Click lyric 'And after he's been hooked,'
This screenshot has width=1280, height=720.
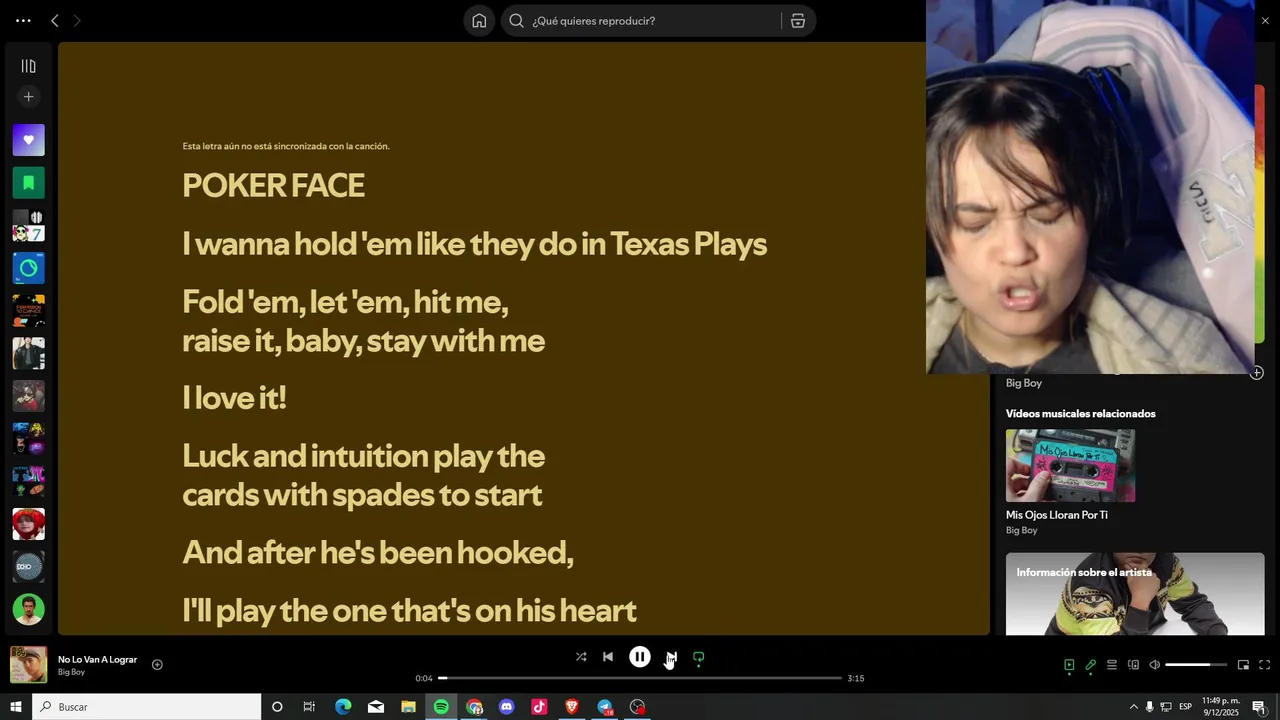pos(378,552)
